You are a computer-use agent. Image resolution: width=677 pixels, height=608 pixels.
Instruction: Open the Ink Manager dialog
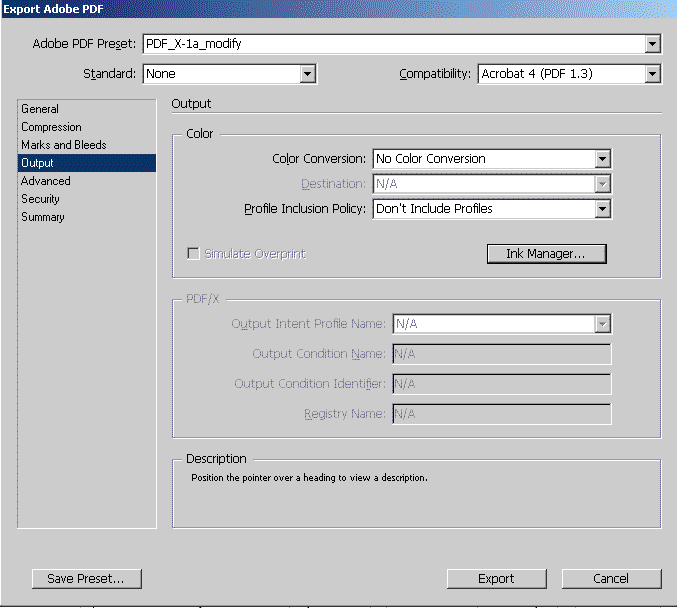tap(547, 254)
